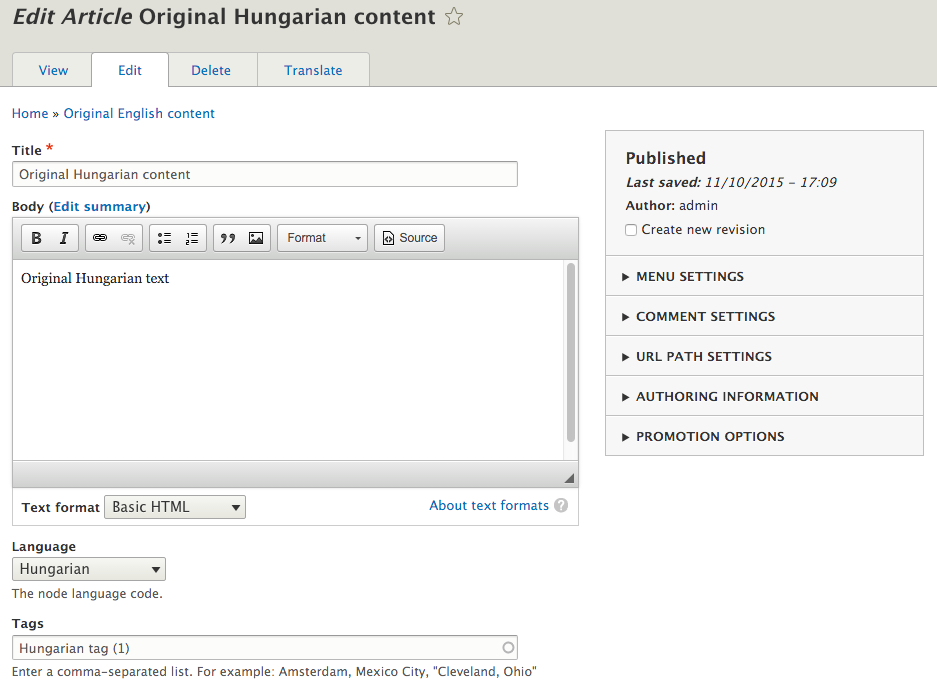This screenshot has width=937, height=684.
Task: Open the Language dropdown showing Hungarian
Action: click(x=89, y=569)
